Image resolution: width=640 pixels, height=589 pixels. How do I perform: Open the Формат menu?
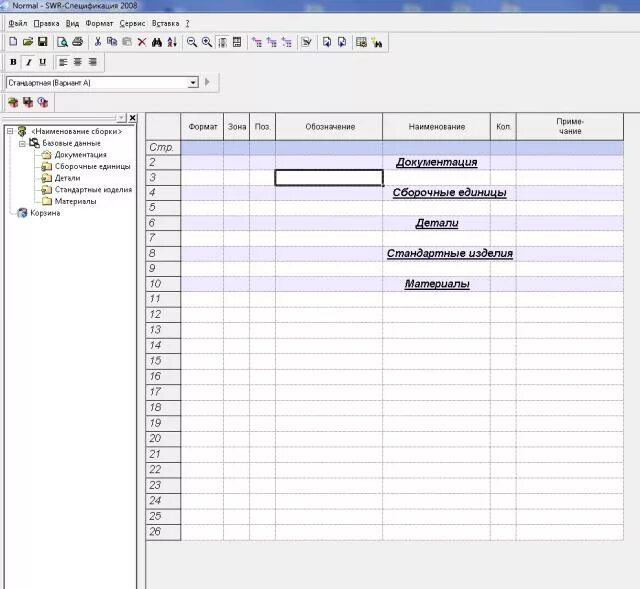(99, 24)
